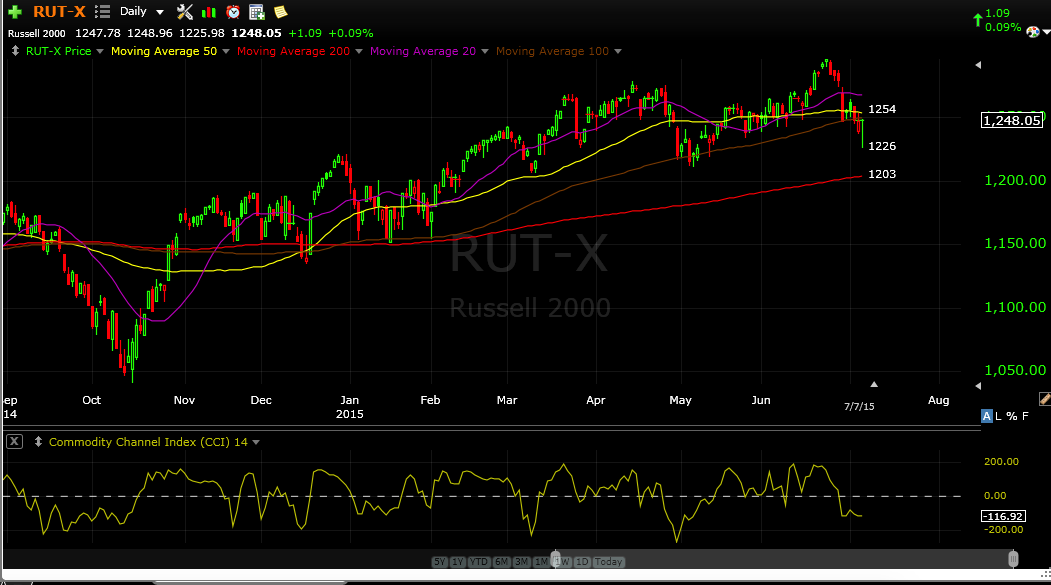Click the 1,200.00 price axis label
Image resolution: width=1051 pixels, height=585 pixels.
(1015, 180)
